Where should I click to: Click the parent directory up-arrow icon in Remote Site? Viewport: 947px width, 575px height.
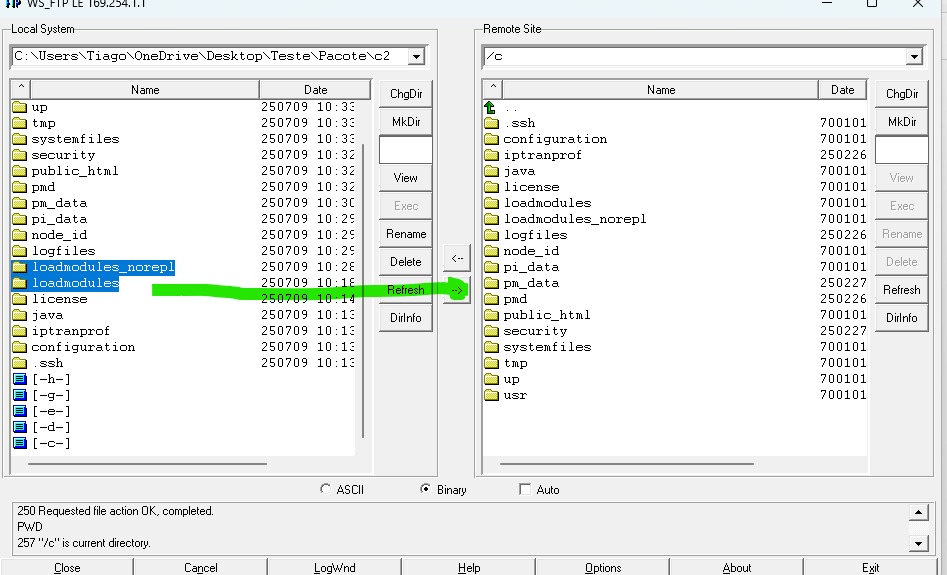pyautogui.click(x=491, y=107)
